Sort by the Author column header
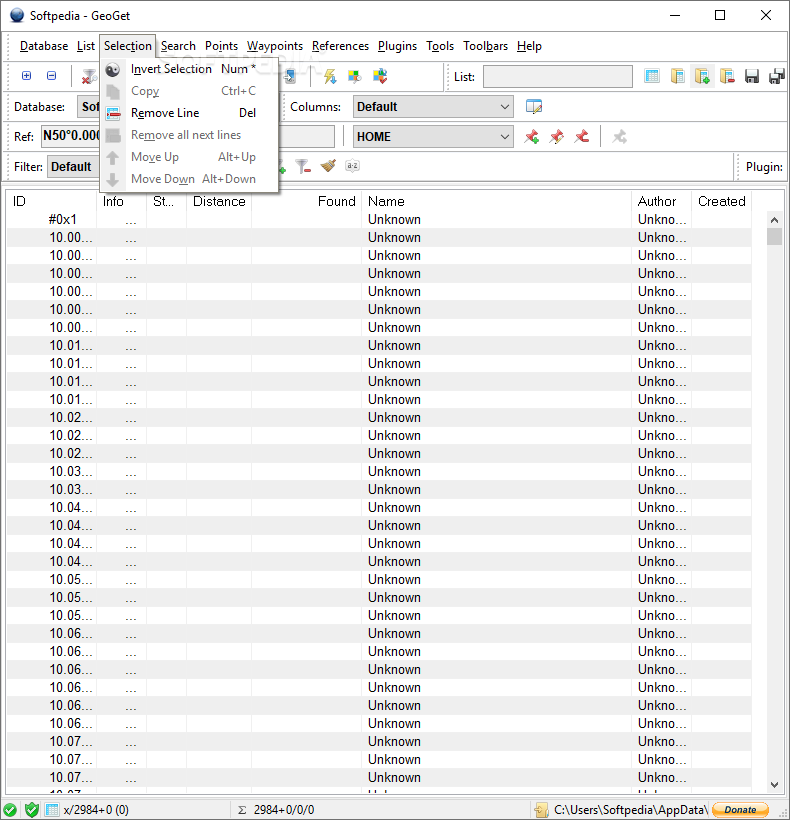This screenshot has width=790, height=820. click(661, 201)
